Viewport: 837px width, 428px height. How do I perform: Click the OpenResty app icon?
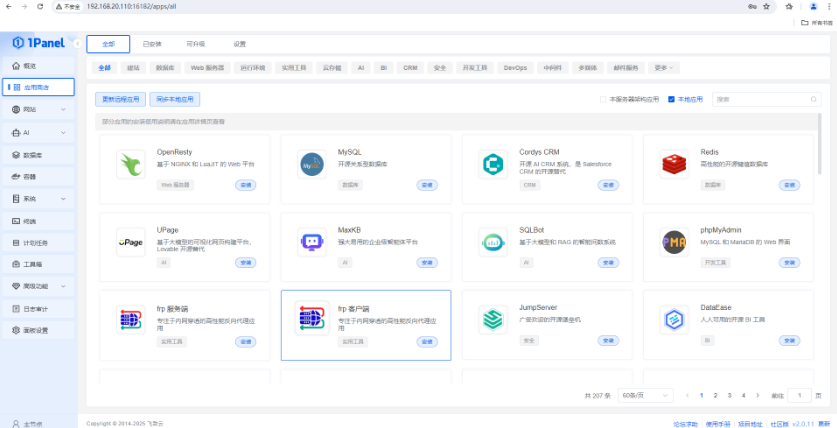click(x=130, y=165)
